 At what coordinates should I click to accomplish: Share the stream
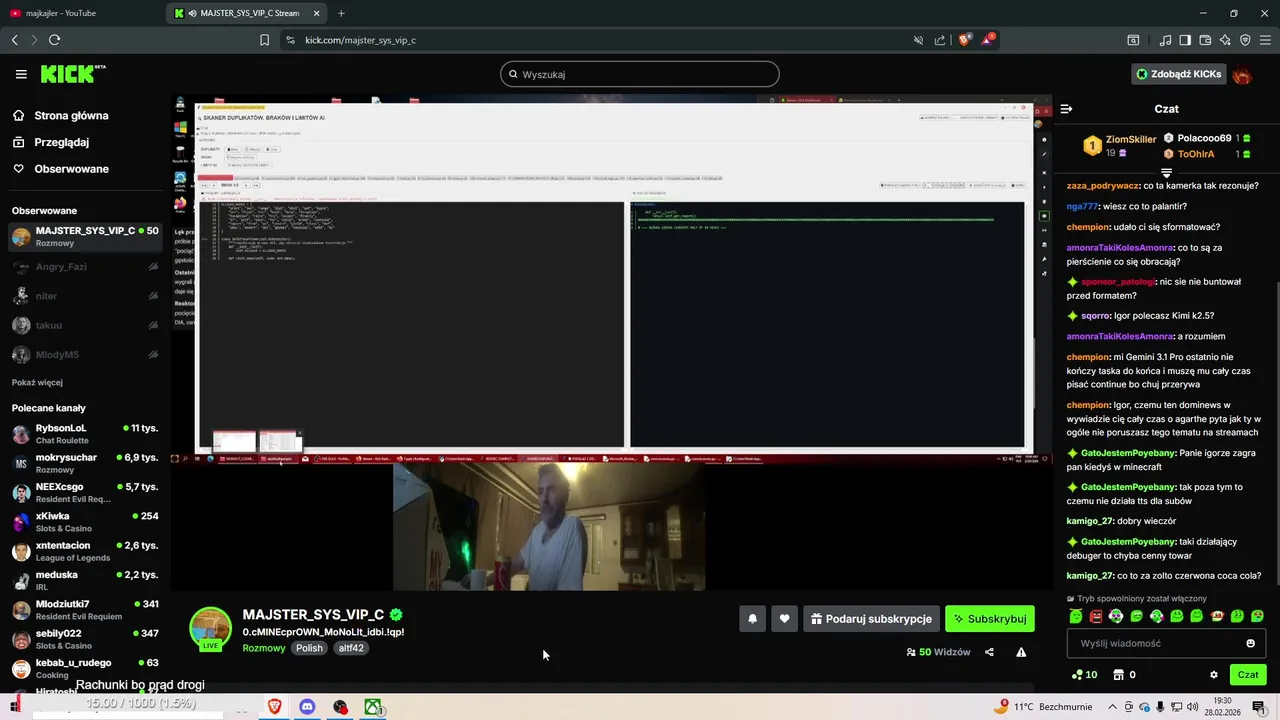(989, 652)
